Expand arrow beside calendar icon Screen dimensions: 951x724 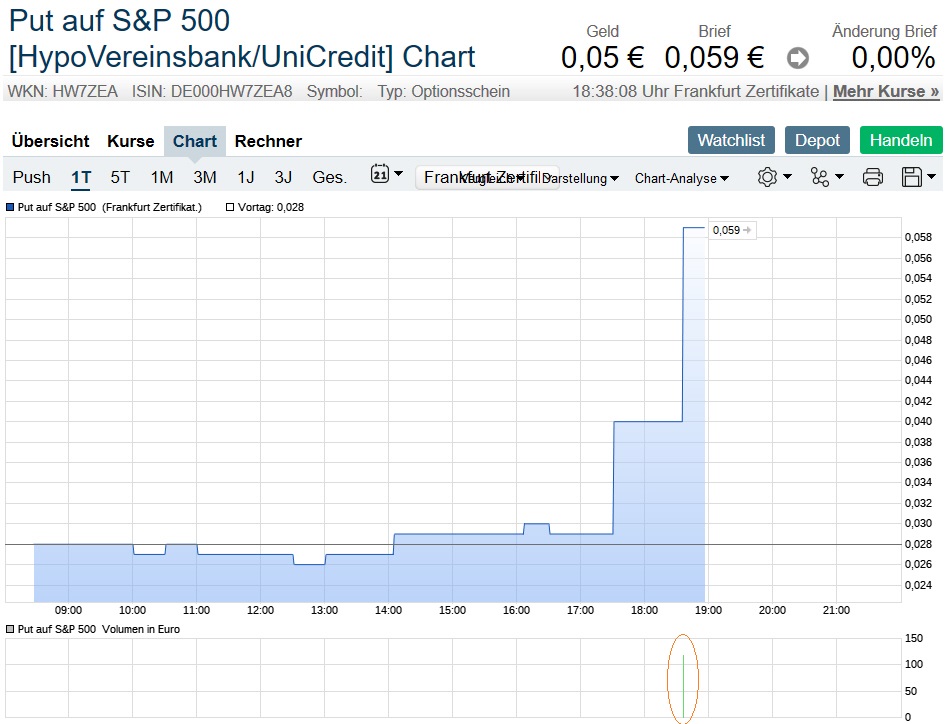point(398,174)
